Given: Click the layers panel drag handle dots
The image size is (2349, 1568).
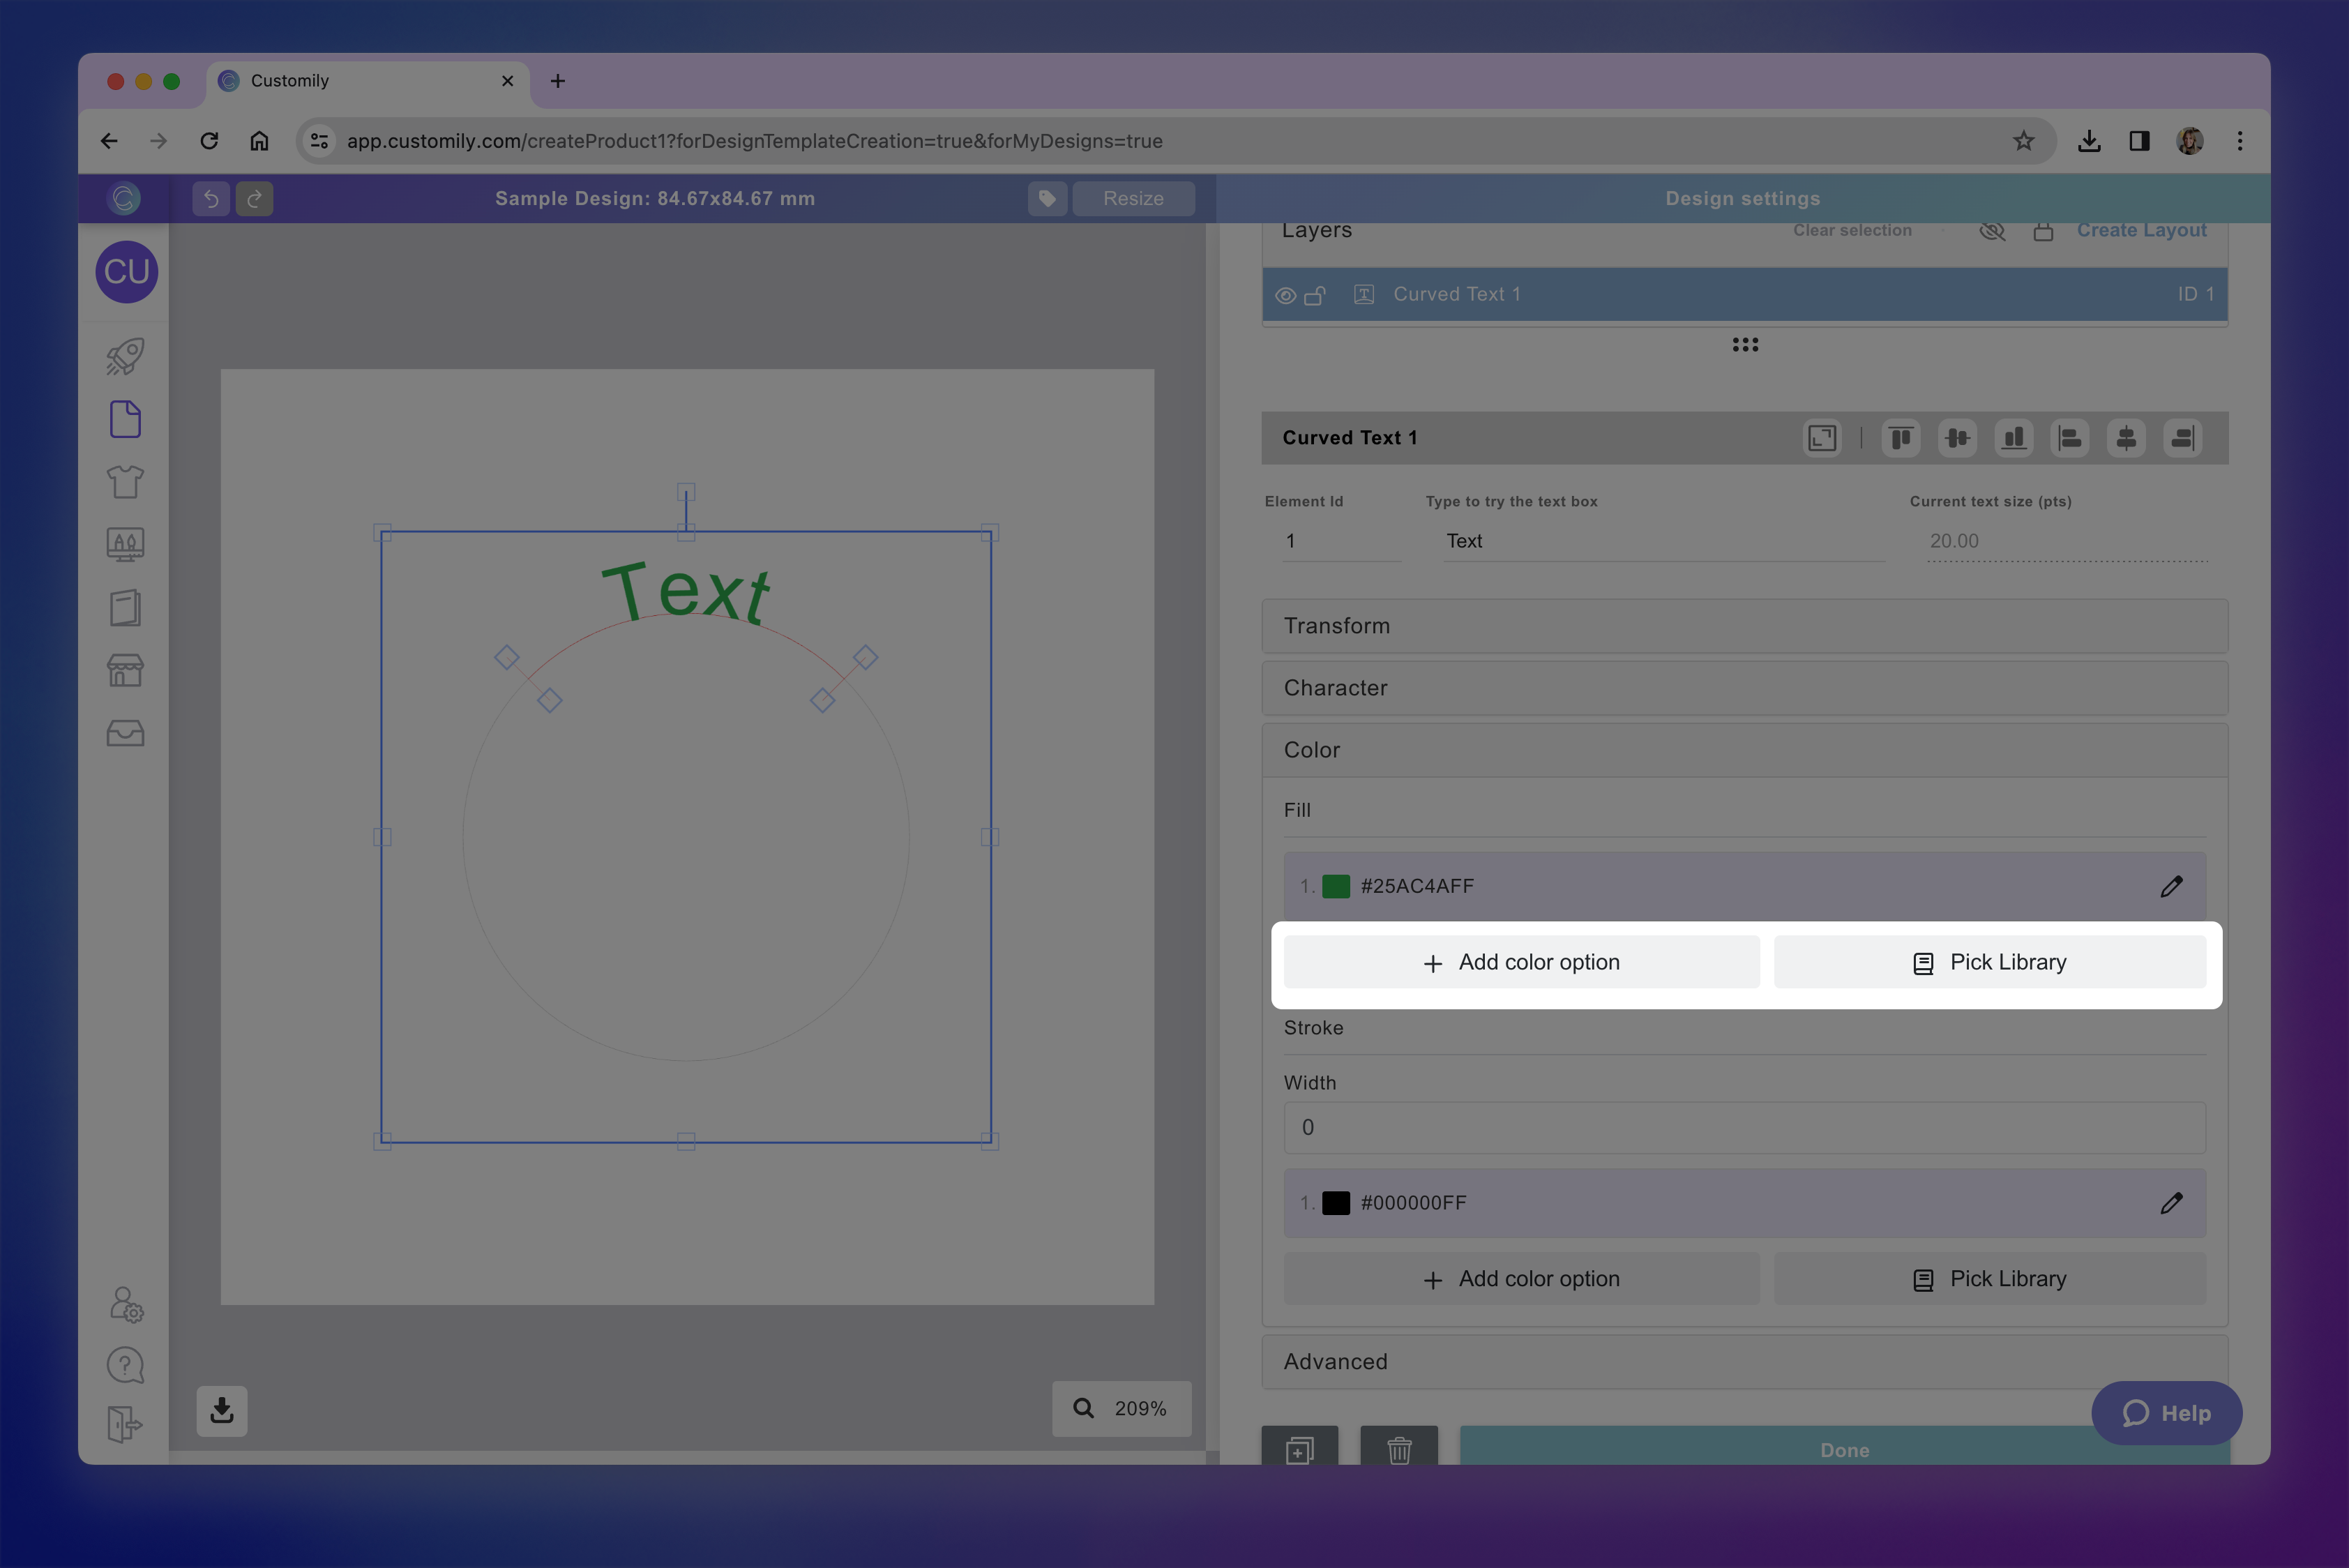Looking at the screenshot, I should [x=1745, y=345].
